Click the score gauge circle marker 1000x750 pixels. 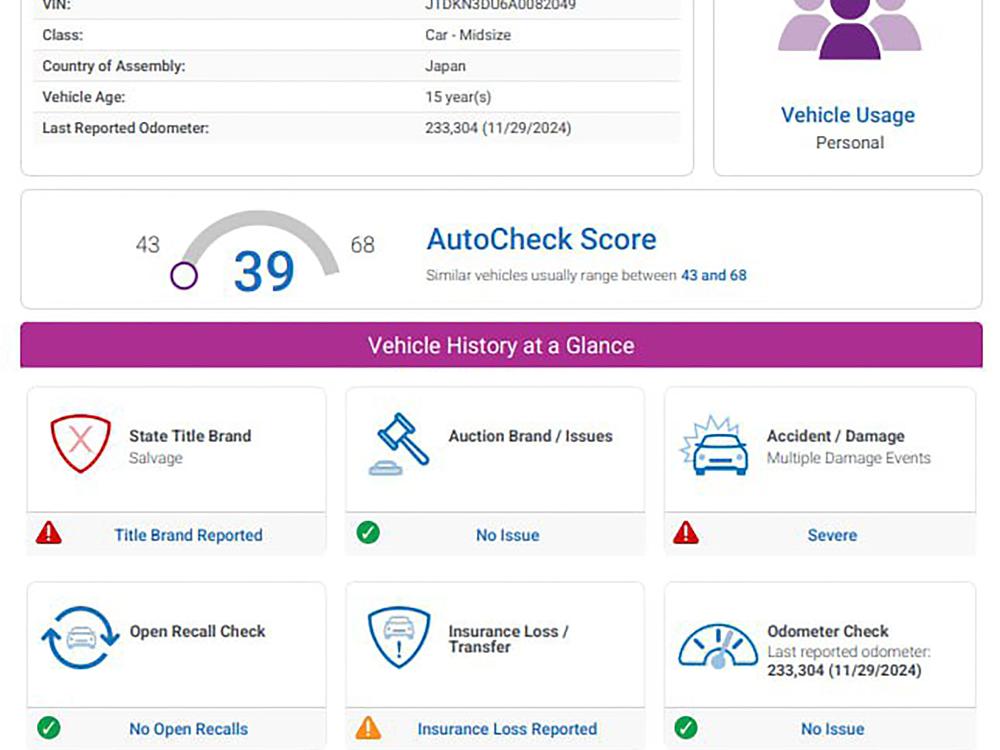click(x=184, y=276)
